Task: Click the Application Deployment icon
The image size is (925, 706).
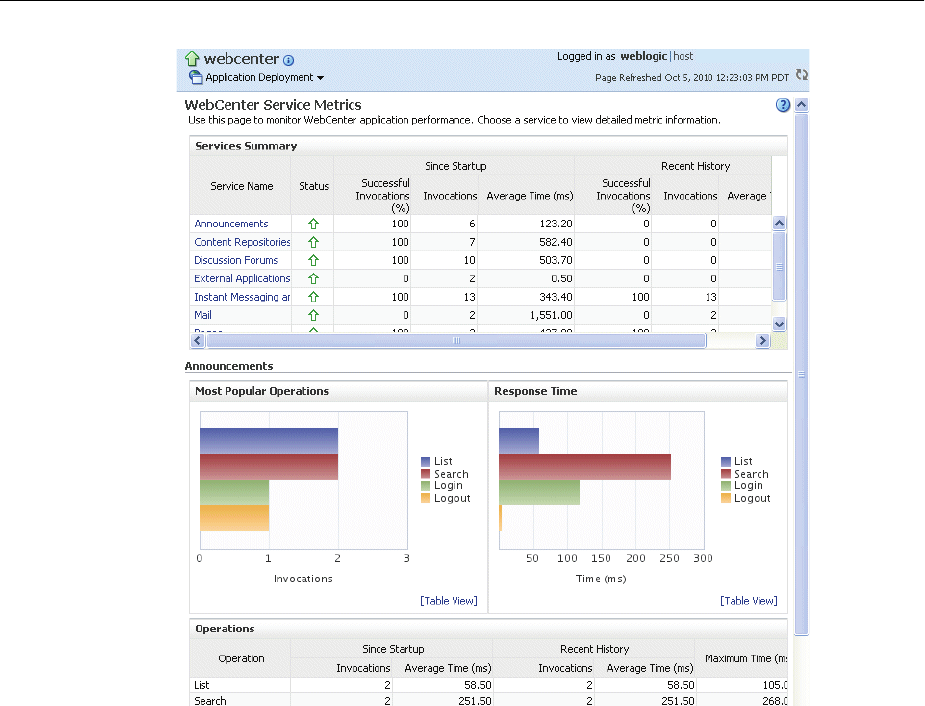Action: (x=195, y=77)
